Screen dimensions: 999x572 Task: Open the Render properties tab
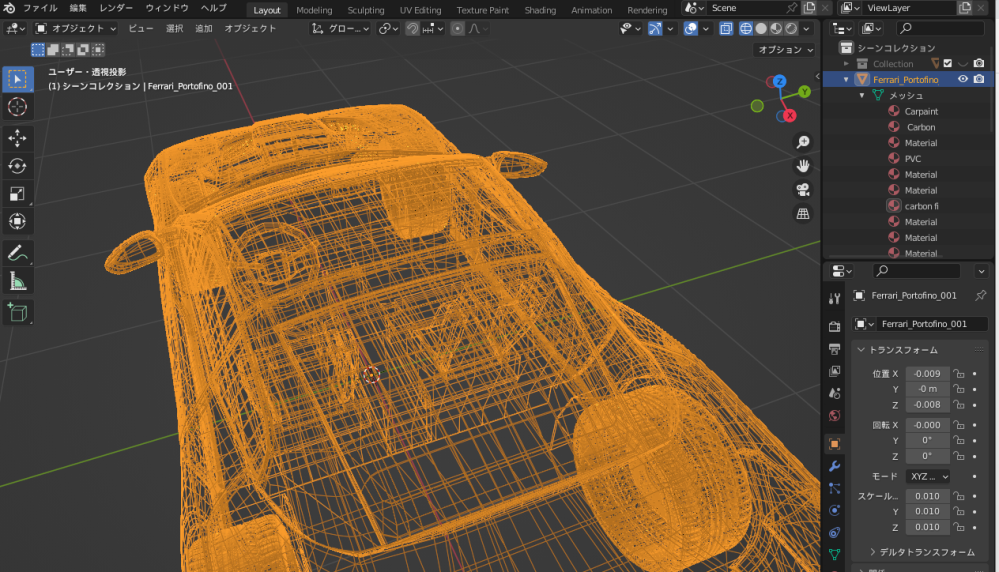pyautogui.click(x=834, y=327)
